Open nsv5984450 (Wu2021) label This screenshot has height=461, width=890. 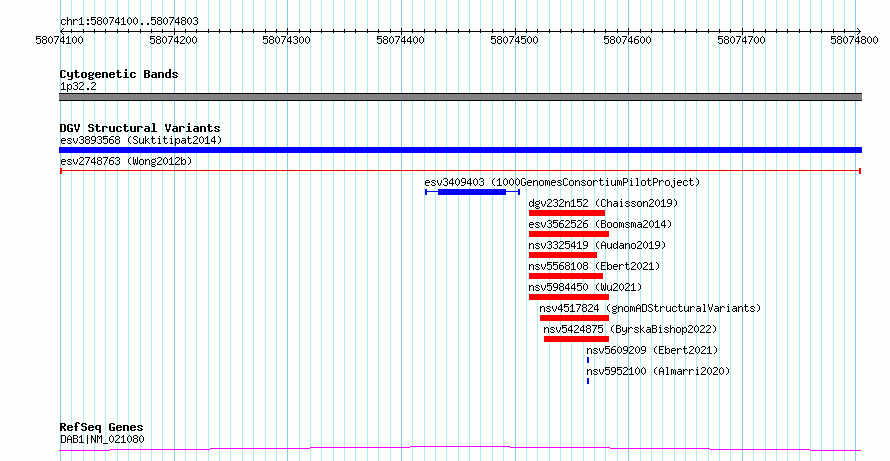click(585, 287)
